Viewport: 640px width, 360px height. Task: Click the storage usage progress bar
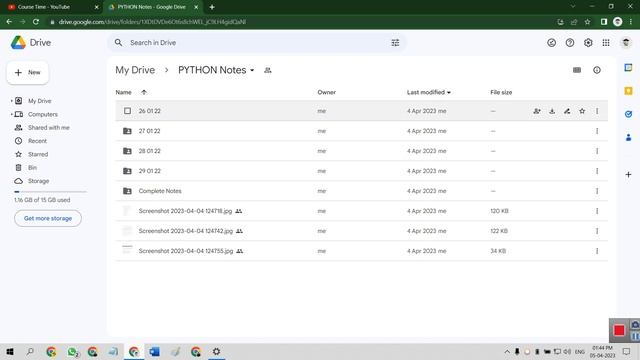tap(50, 191)
